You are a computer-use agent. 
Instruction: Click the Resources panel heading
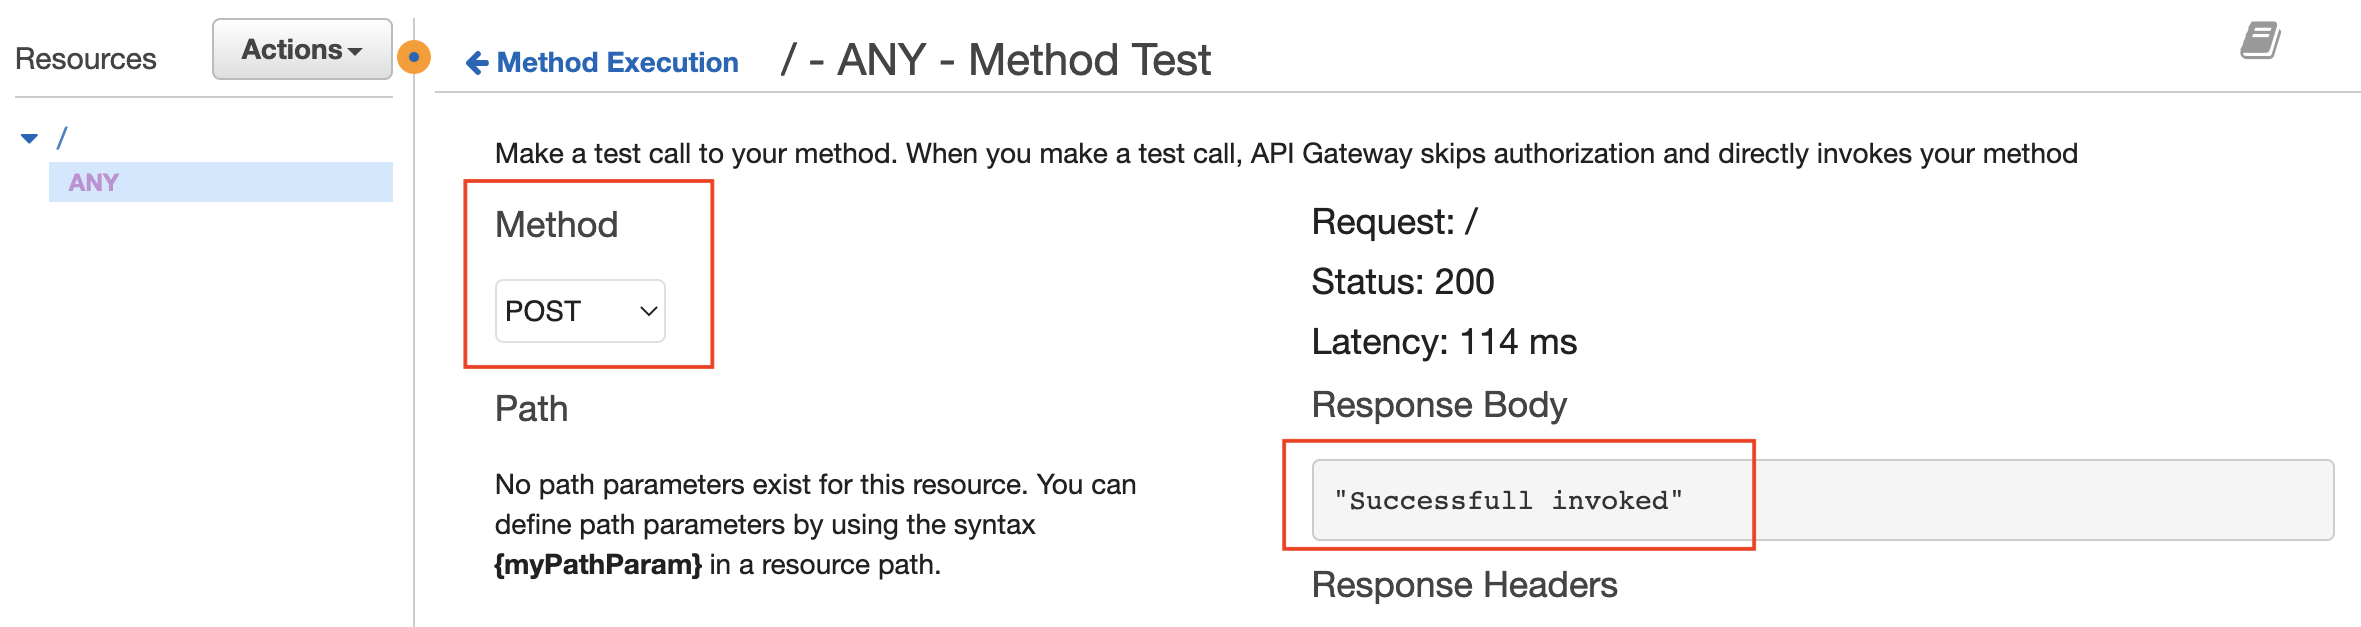coord(85,59)
